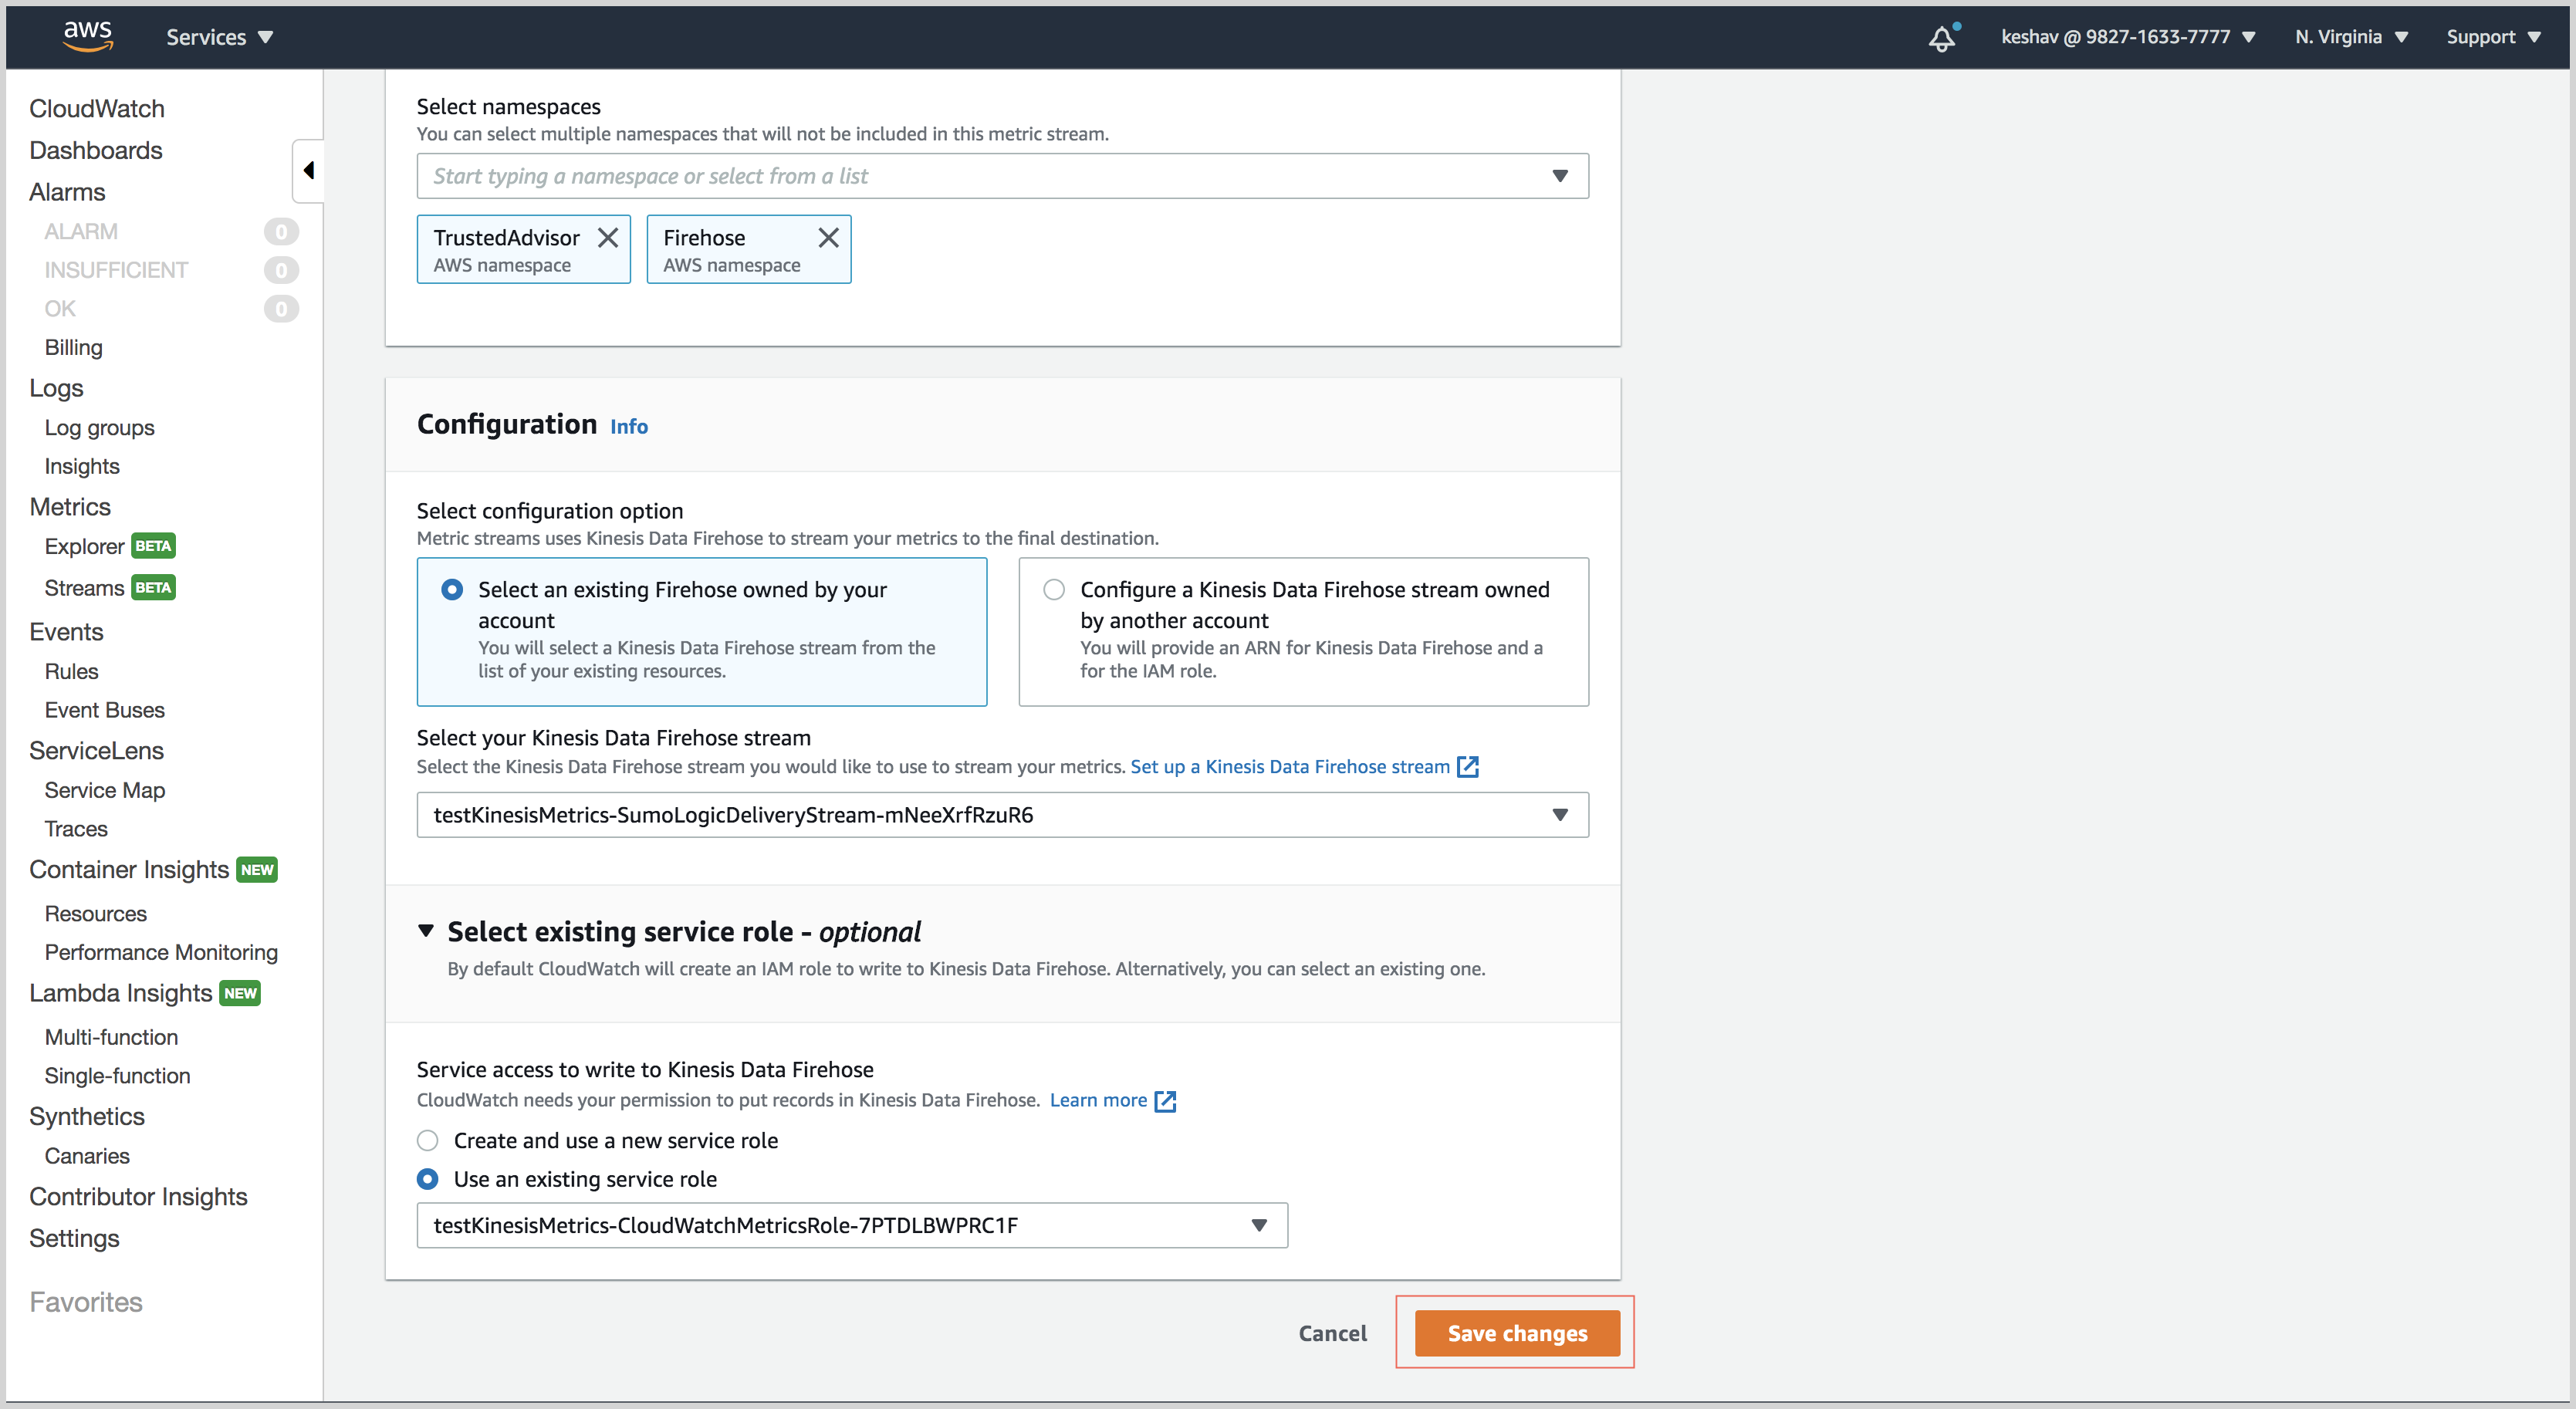Image resolution: width=2576 pixels, height=1409 pixels.
Task: Open the Services menu
Action: point(219,37)
